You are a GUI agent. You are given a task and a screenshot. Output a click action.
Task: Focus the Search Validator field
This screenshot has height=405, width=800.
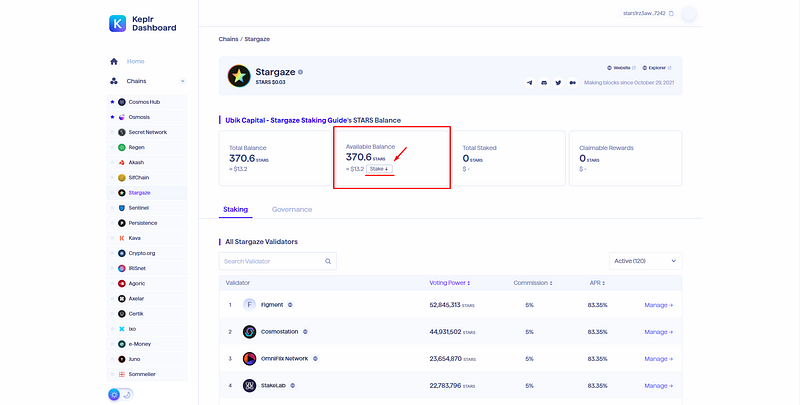point(278,261)
